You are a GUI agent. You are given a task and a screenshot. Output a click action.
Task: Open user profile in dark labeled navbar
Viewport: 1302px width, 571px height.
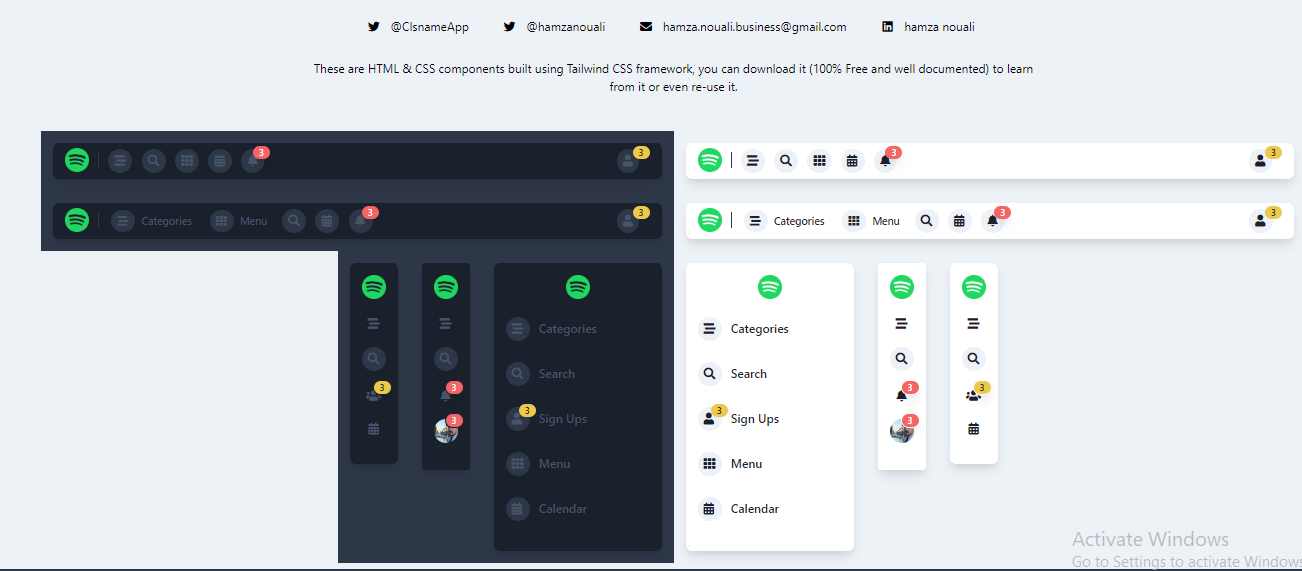pyautogui.click(x=628, y=221)
